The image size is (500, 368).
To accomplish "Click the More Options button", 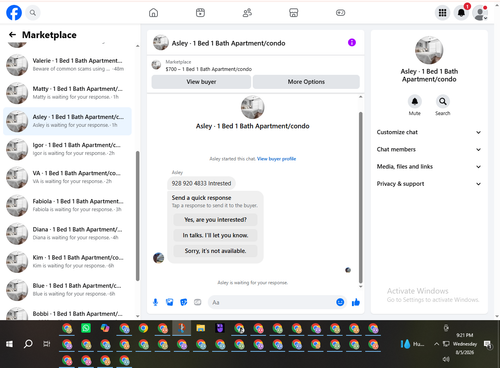I will tap(306, 82).
